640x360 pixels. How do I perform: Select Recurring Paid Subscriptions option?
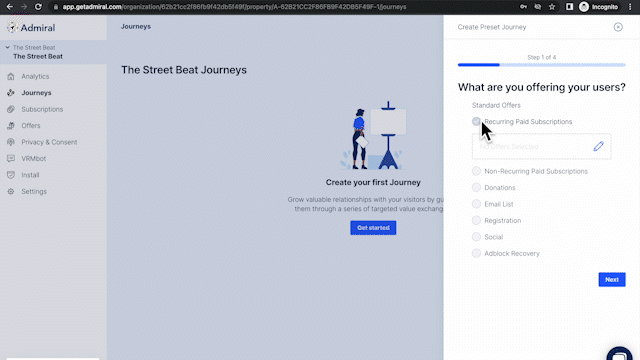476,121
